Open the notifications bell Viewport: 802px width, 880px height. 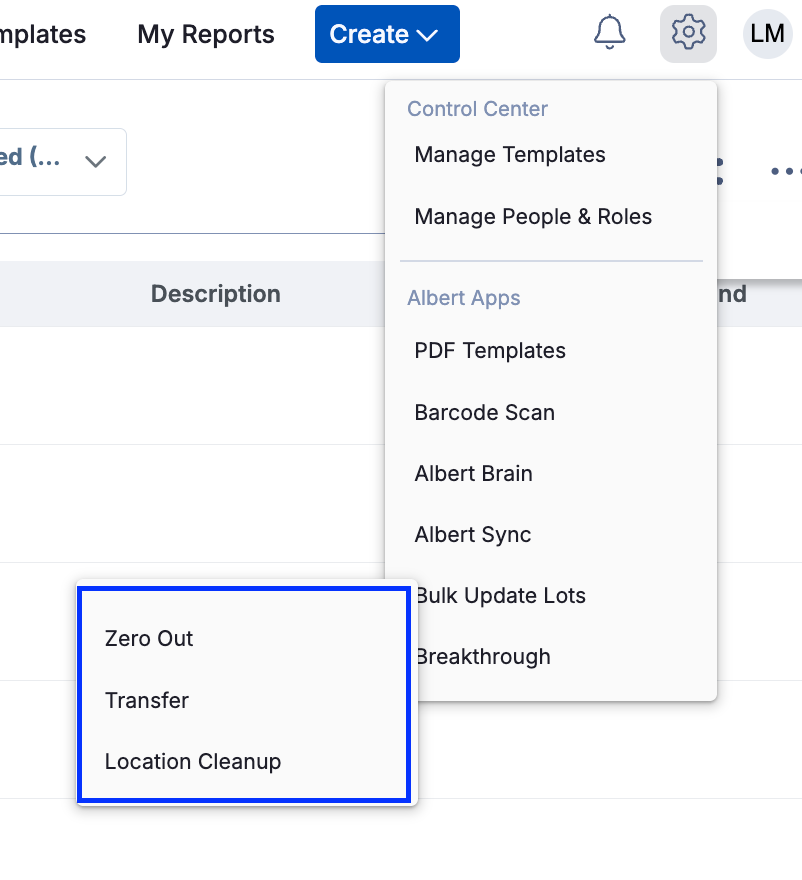point(609,34)
